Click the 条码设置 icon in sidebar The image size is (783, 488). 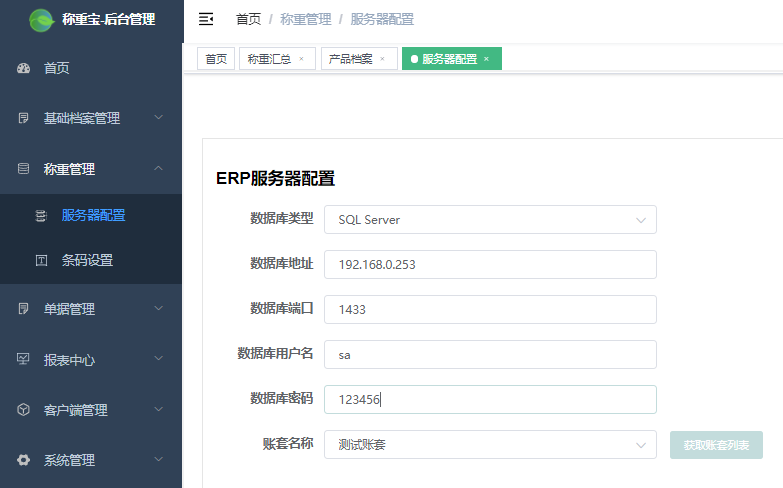pos(41,261)
